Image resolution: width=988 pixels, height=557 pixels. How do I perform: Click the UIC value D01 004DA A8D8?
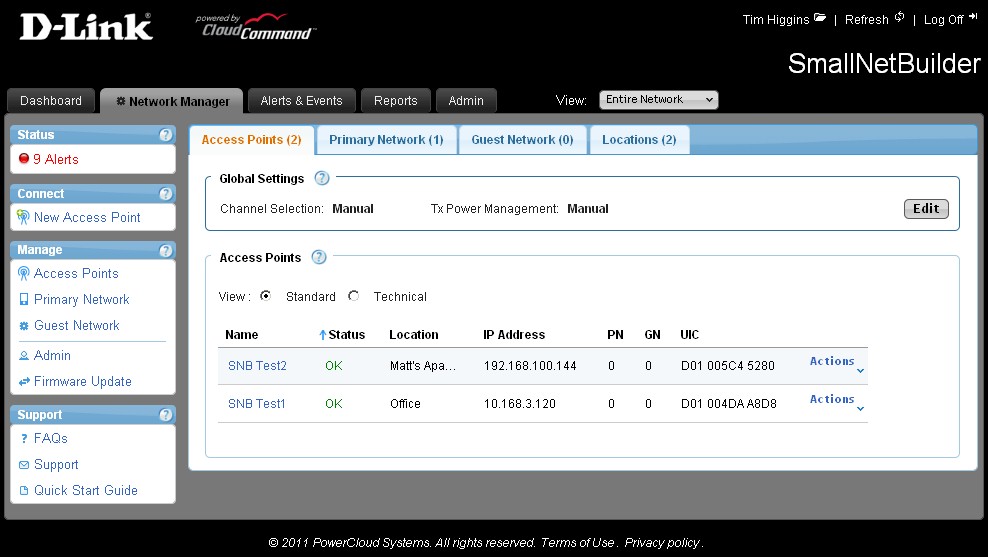coord(729,403)
